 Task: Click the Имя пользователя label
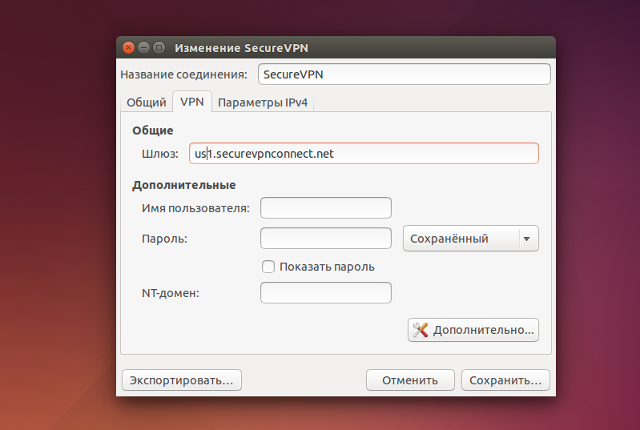tap(196, 208)
